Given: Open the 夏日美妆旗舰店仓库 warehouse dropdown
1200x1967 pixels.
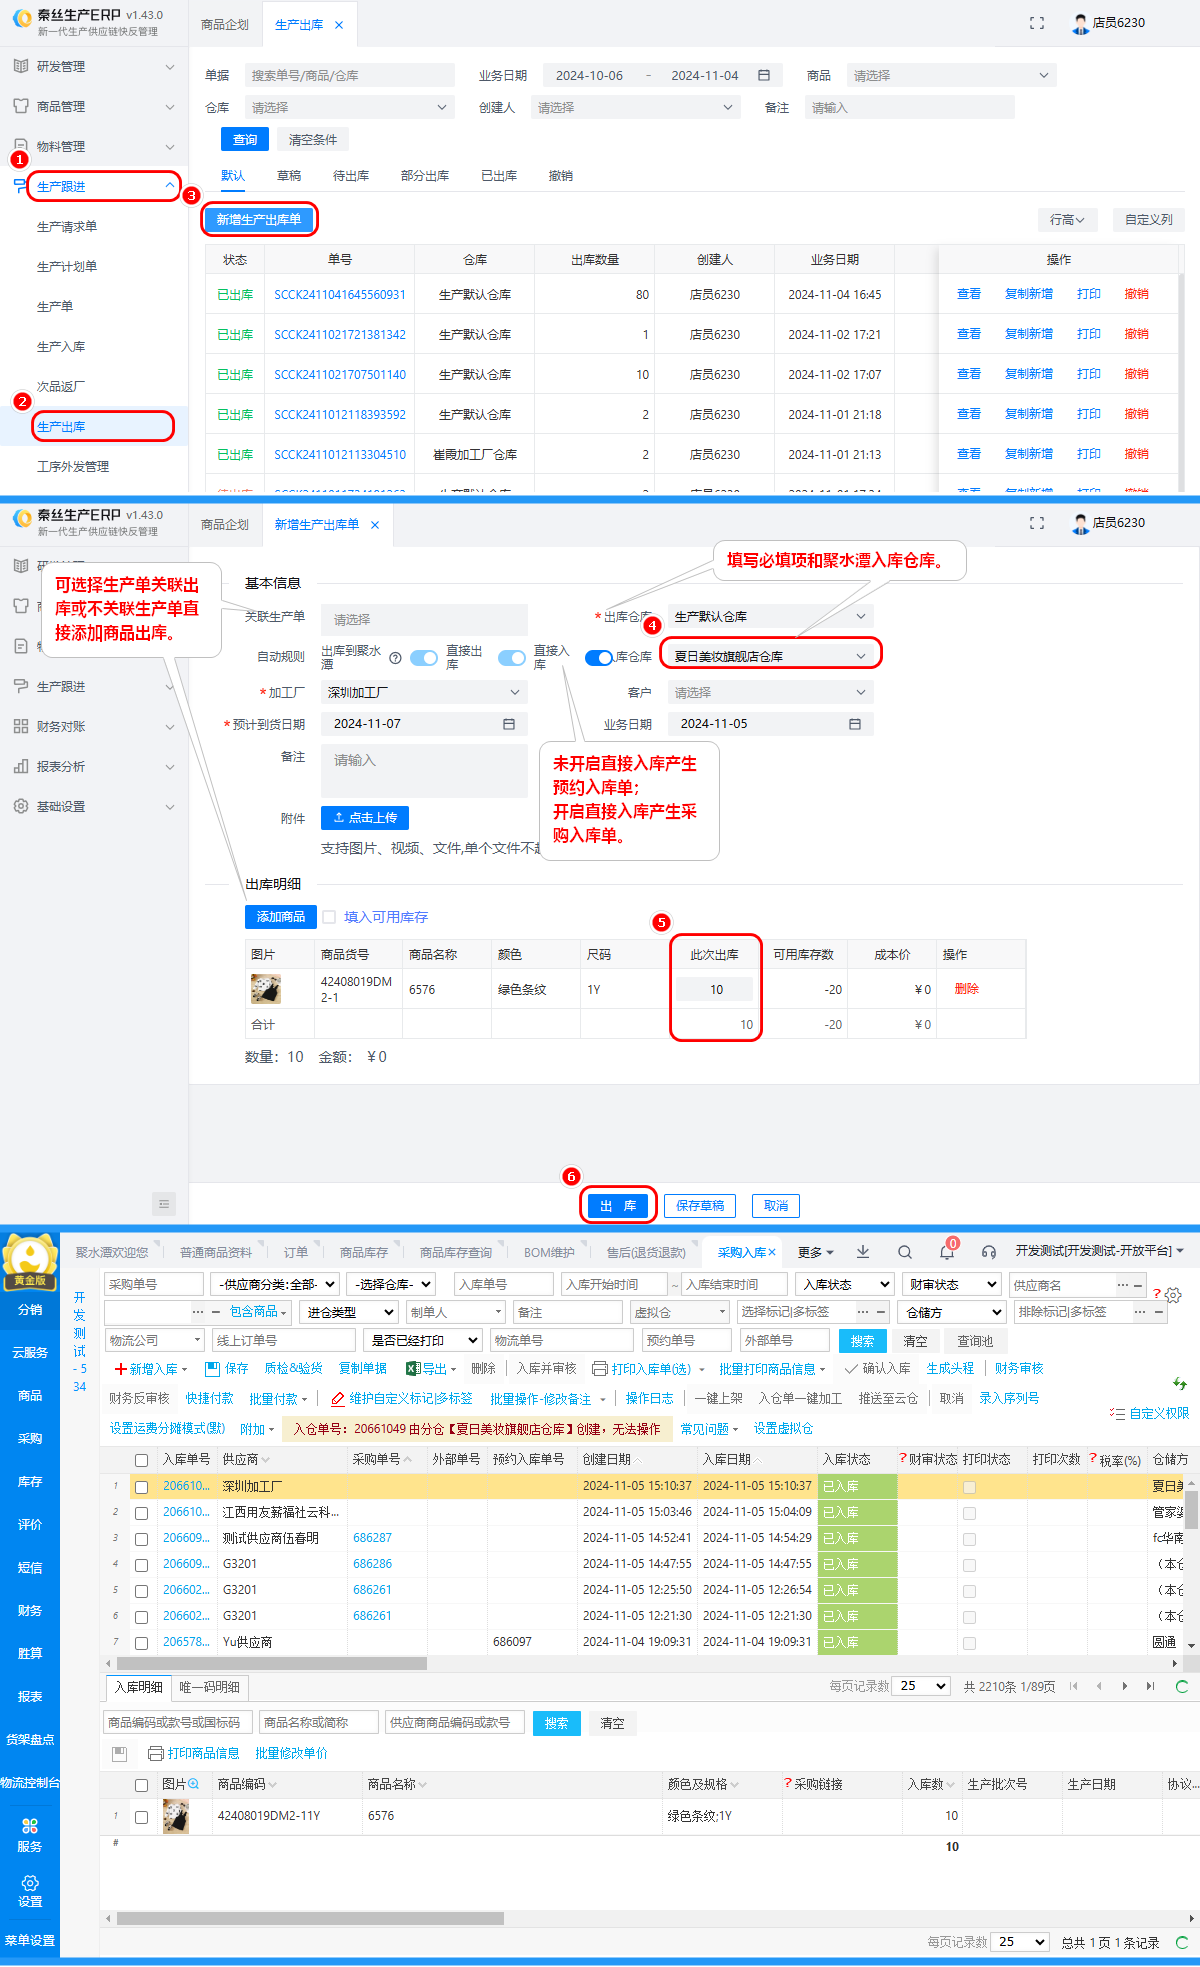Looking at the screenshot, I should coord(770,657).
